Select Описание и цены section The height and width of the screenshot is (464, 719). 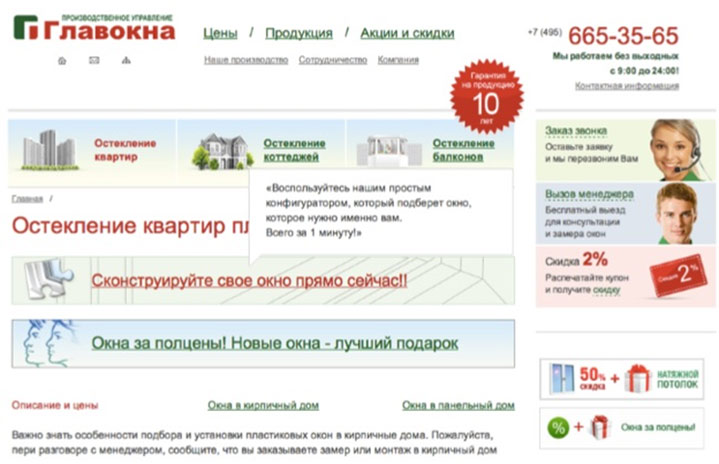click(55, 405)
